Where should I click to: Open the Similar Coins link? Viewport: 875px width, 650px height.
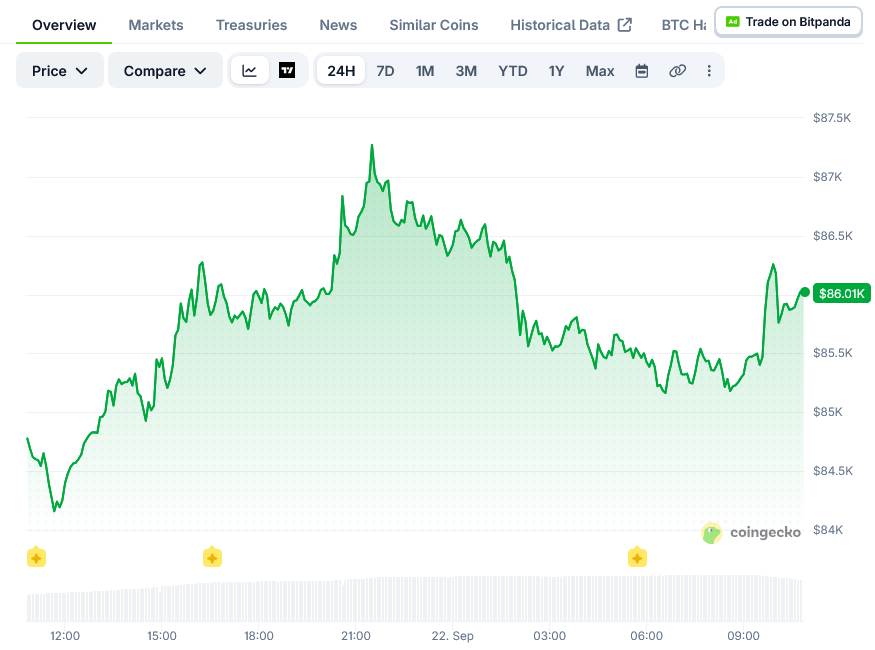[x=434, y=25]
